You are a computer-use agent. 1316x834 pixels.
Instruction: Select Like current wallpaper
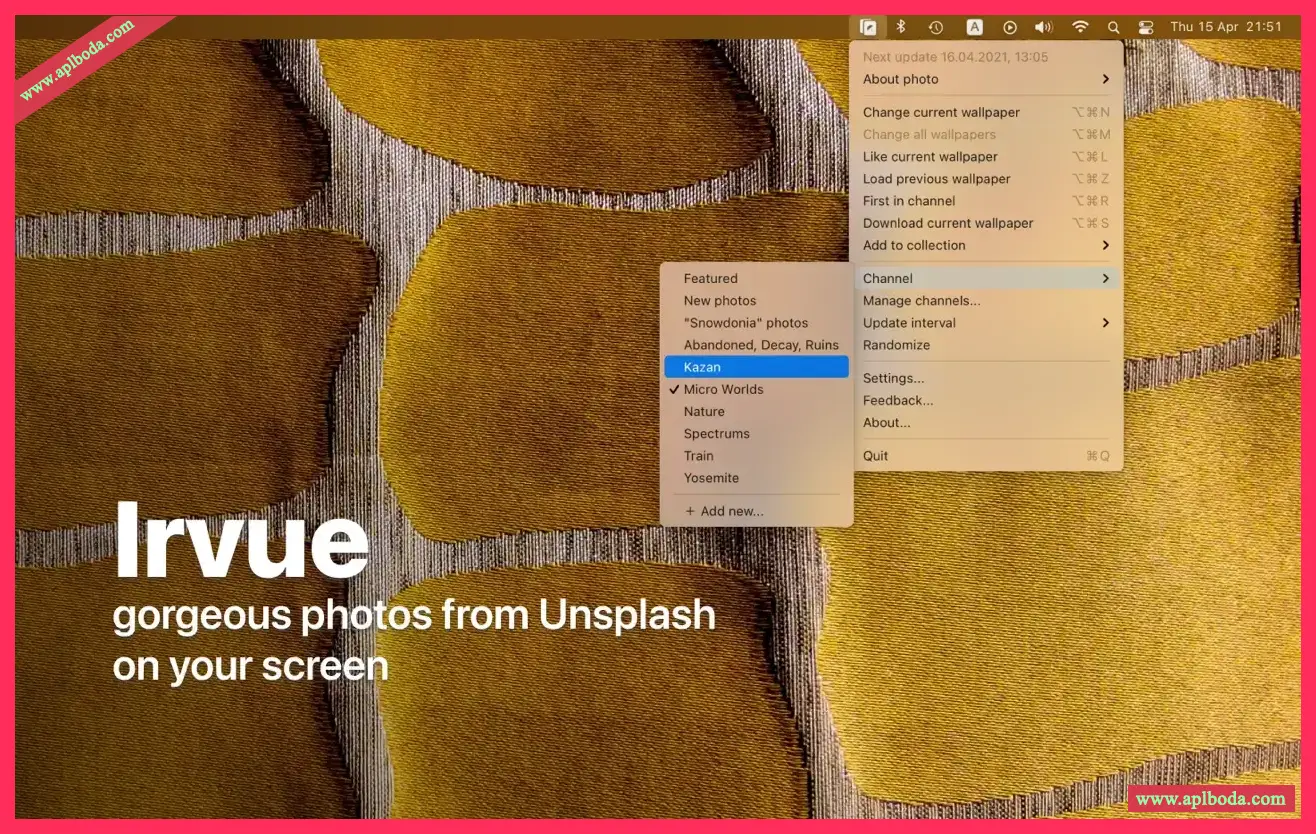point(986,156)
